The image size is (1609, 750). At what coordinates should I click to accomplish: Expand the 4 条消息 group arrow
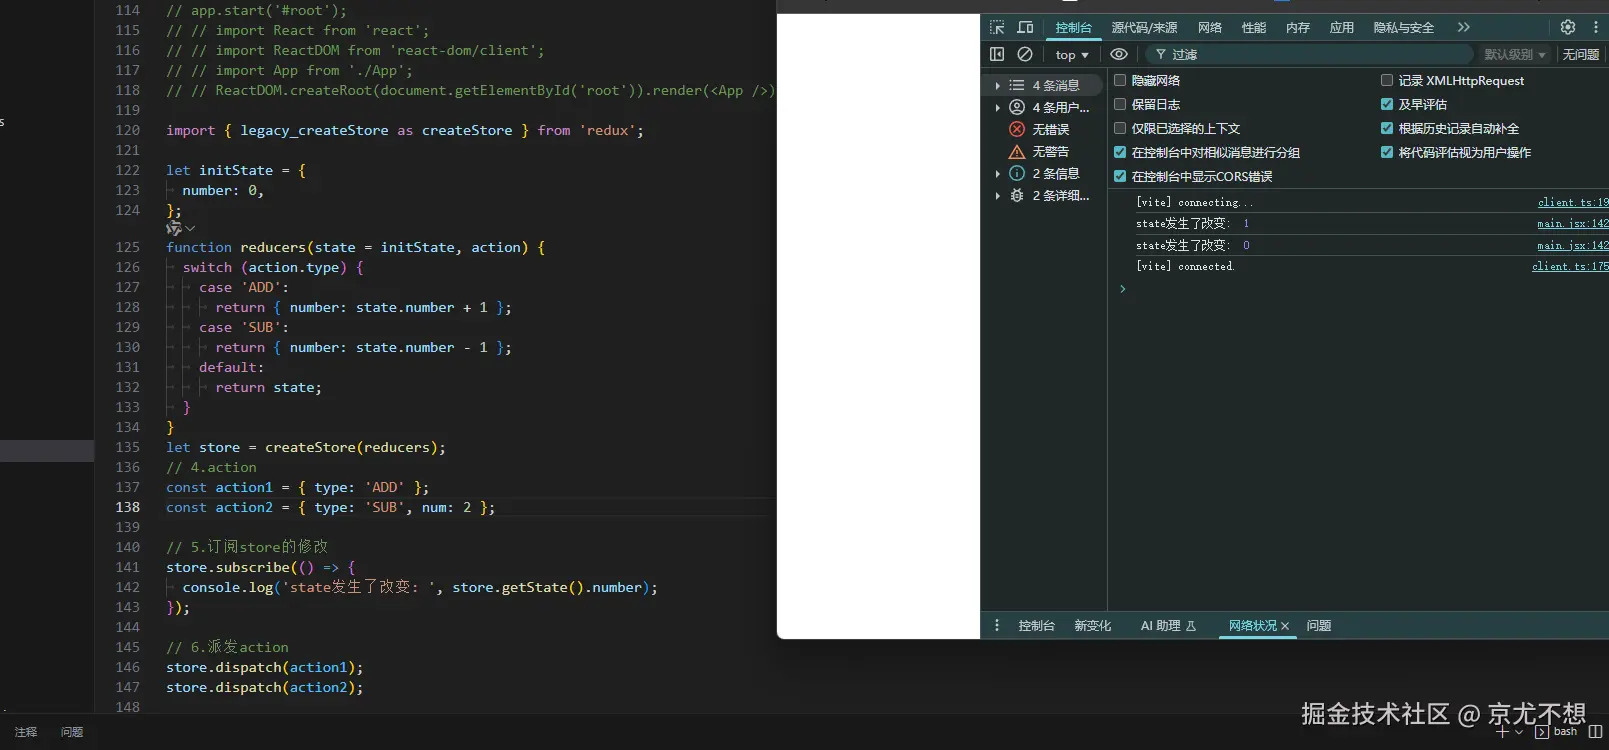[x=998, y=86]
